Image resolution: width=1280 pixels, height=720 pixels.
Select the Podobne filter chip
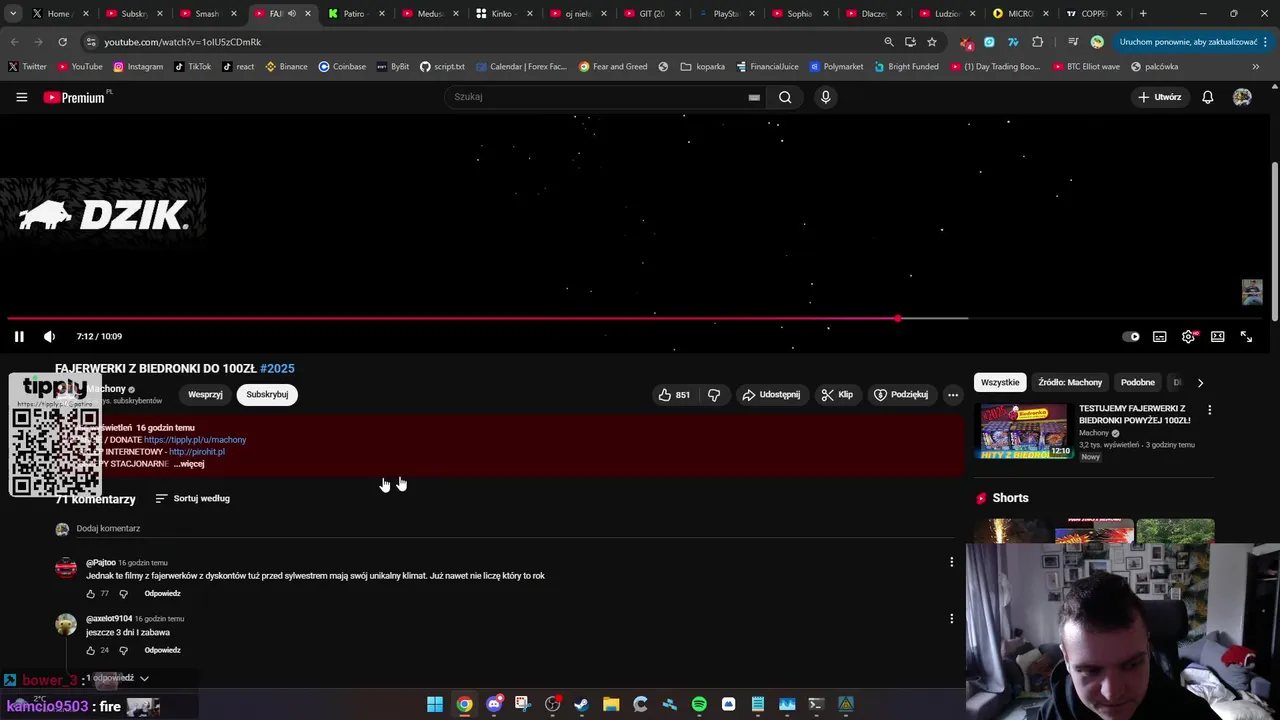1138,382
